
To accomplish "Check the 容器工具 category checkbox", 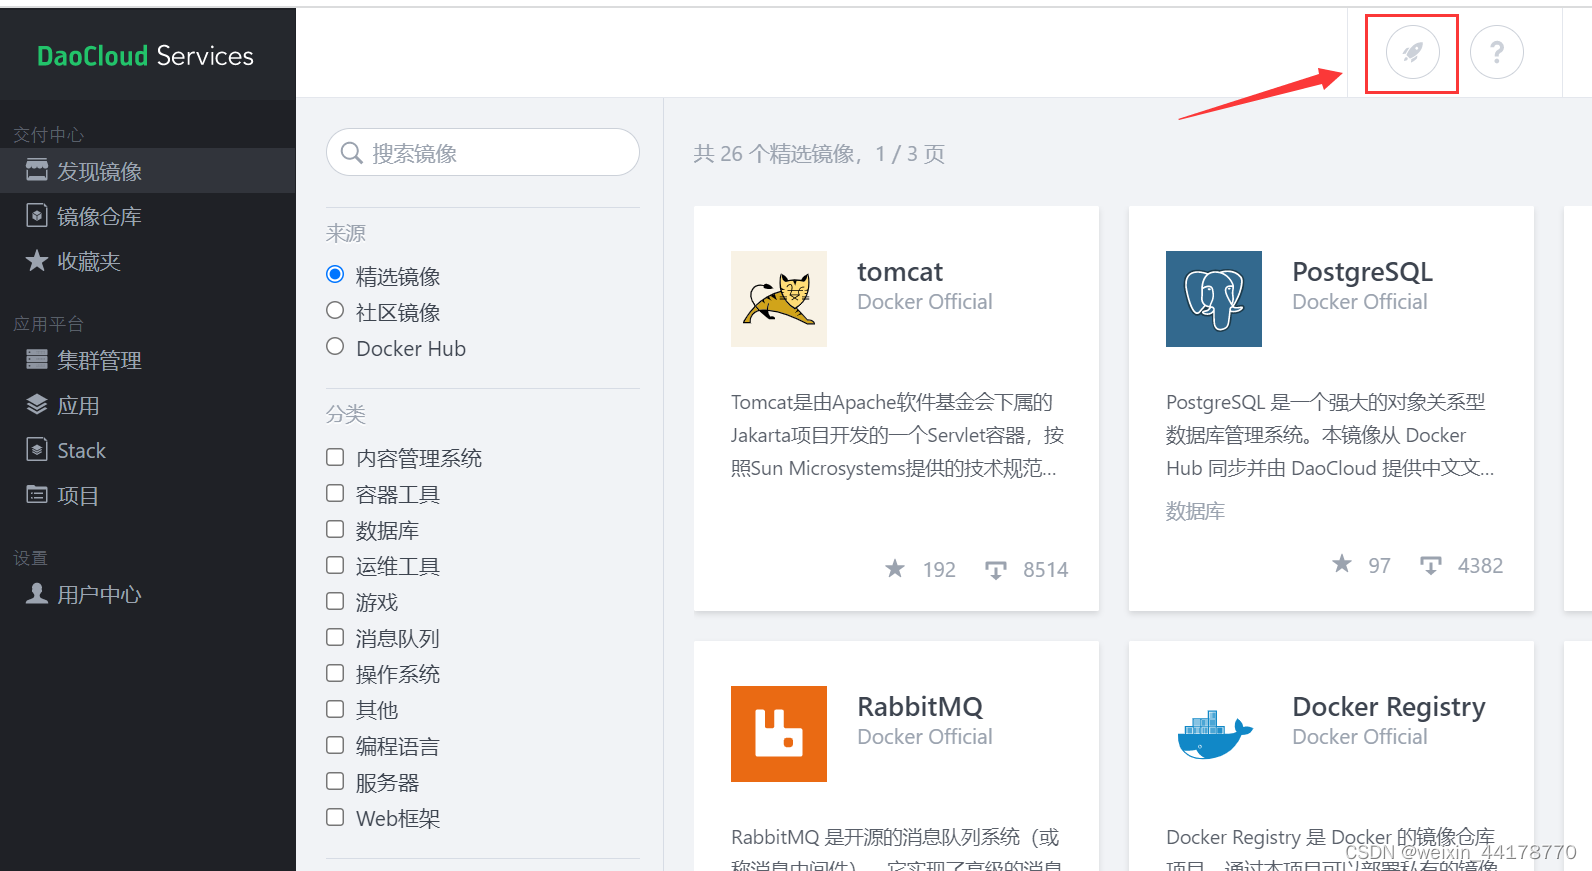I will pyautogui.click(x=335, y=493).
